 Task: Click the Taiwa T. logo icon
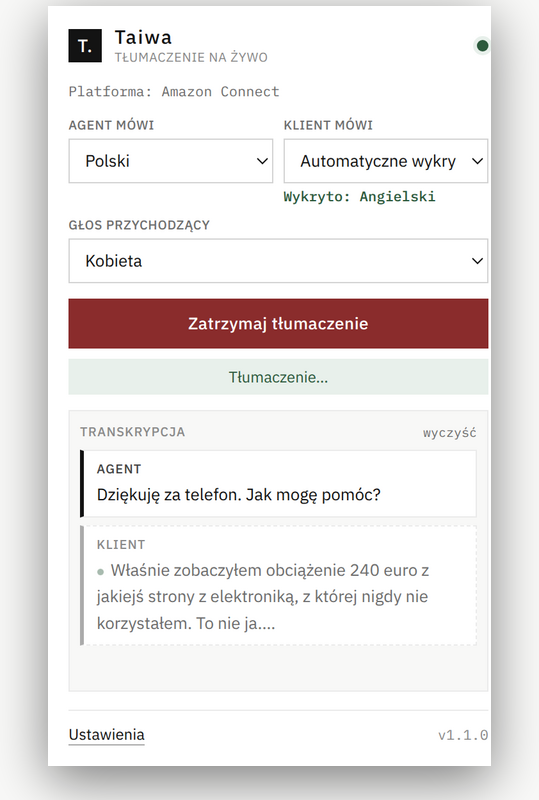[85, 46]
